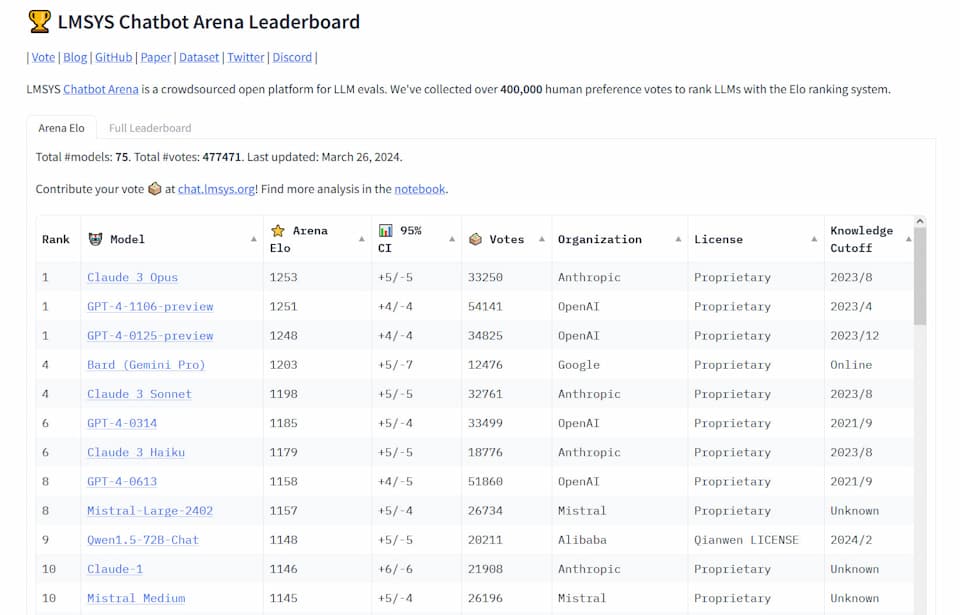The height and width of the screenshot is (615, 960).
Task: Click the table's vertical scrollbar thumb
Action: pos(920,276)
